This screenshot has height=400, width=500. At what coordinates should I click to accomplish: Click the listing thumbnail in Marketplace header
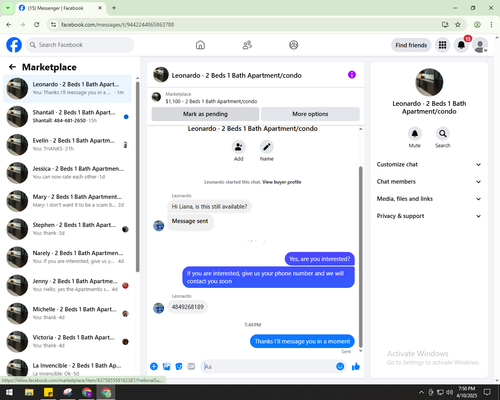coord(156,97)
